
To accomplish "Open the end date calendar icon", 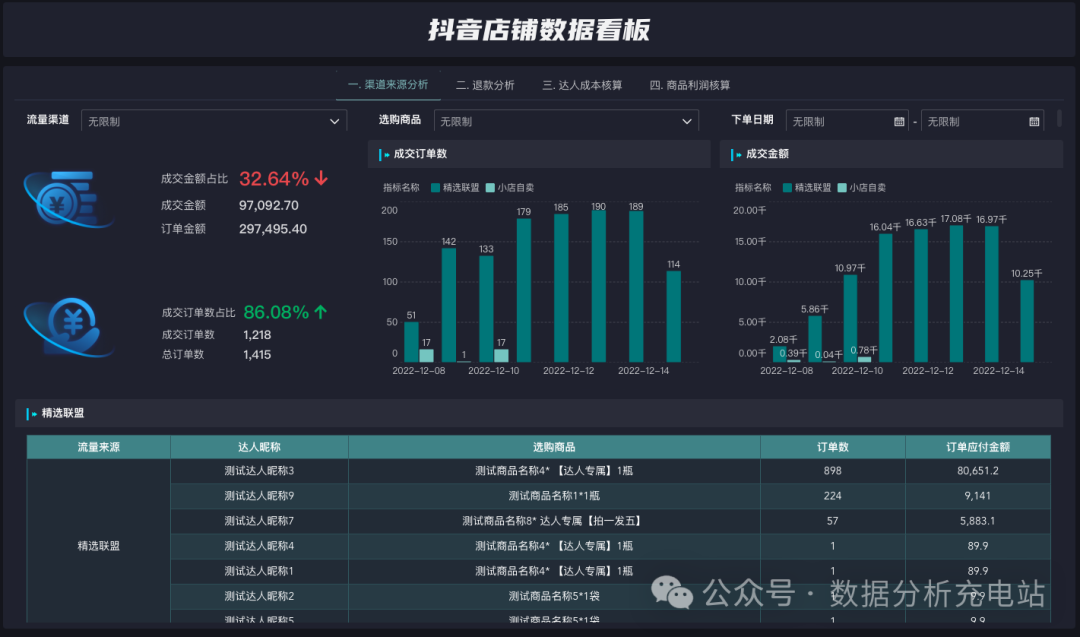I will (1034, 121).
